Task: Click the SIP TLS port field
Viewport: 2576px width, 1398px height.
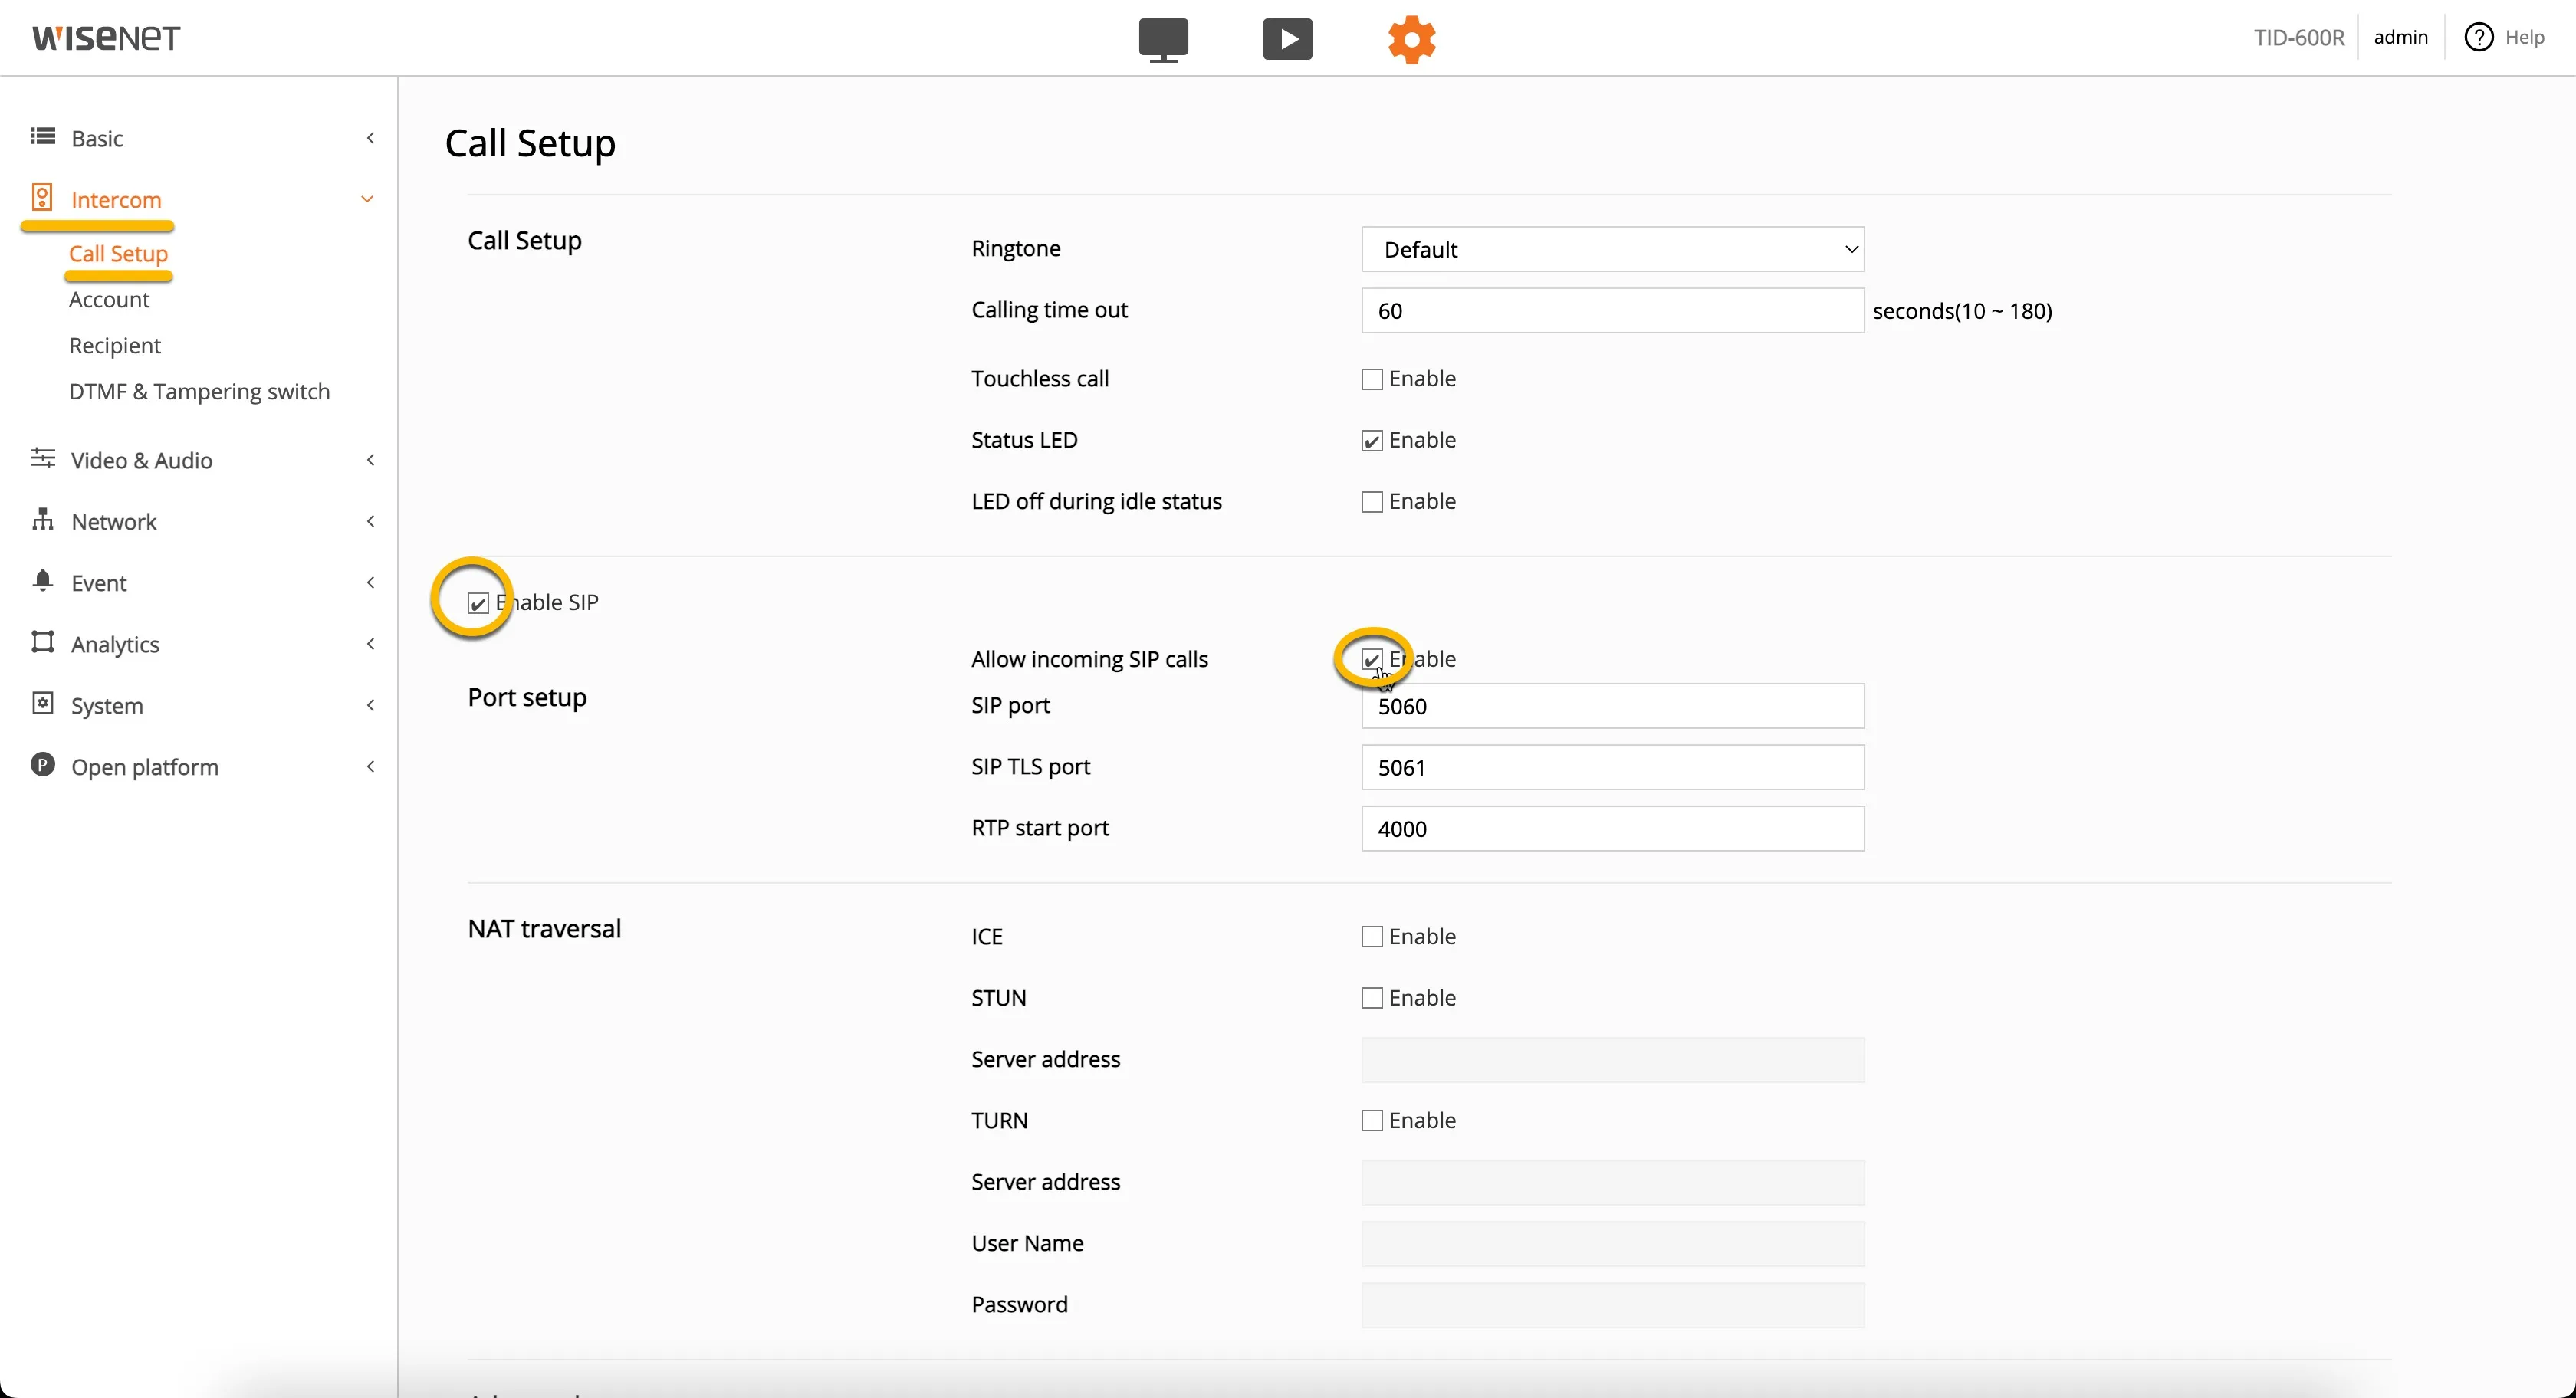Action: click(1612, 767)
